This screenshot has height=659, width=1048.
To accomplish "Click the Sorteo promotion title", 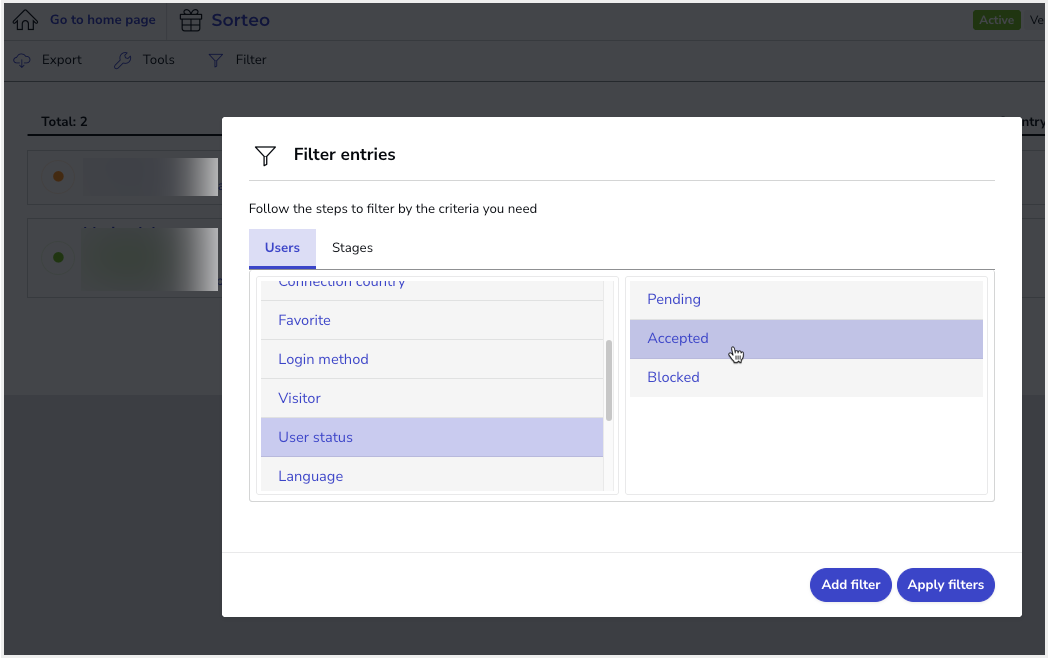I will tap(241, 20).
